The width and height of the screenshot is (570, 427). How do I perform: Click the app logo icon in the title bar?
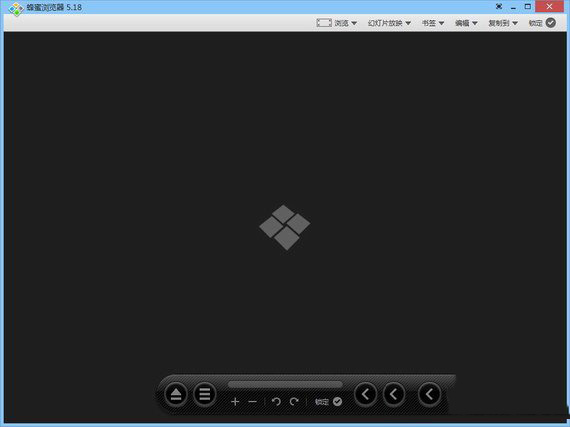tap(16, 9)
